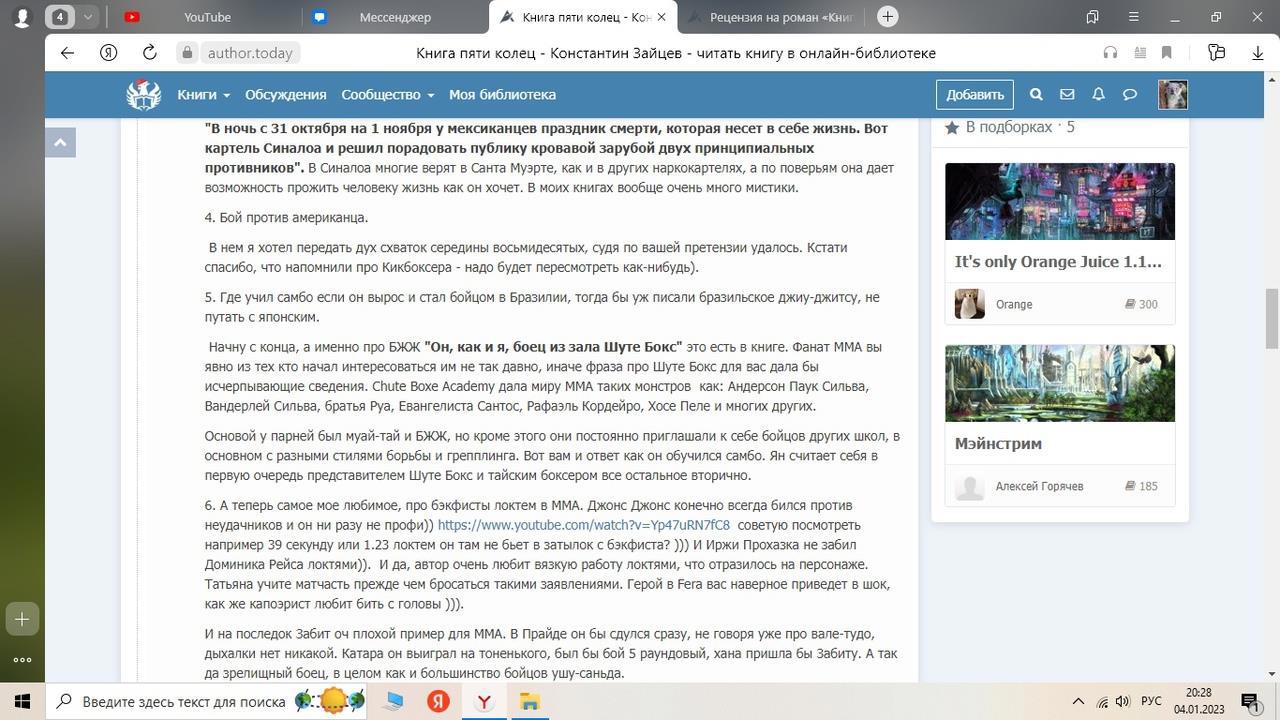Click the 300 books count for Orange

click(x=1142, y=304)
